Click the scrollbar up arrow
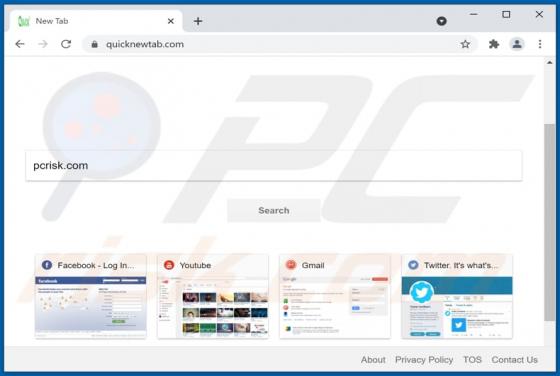 coord(550,62)
